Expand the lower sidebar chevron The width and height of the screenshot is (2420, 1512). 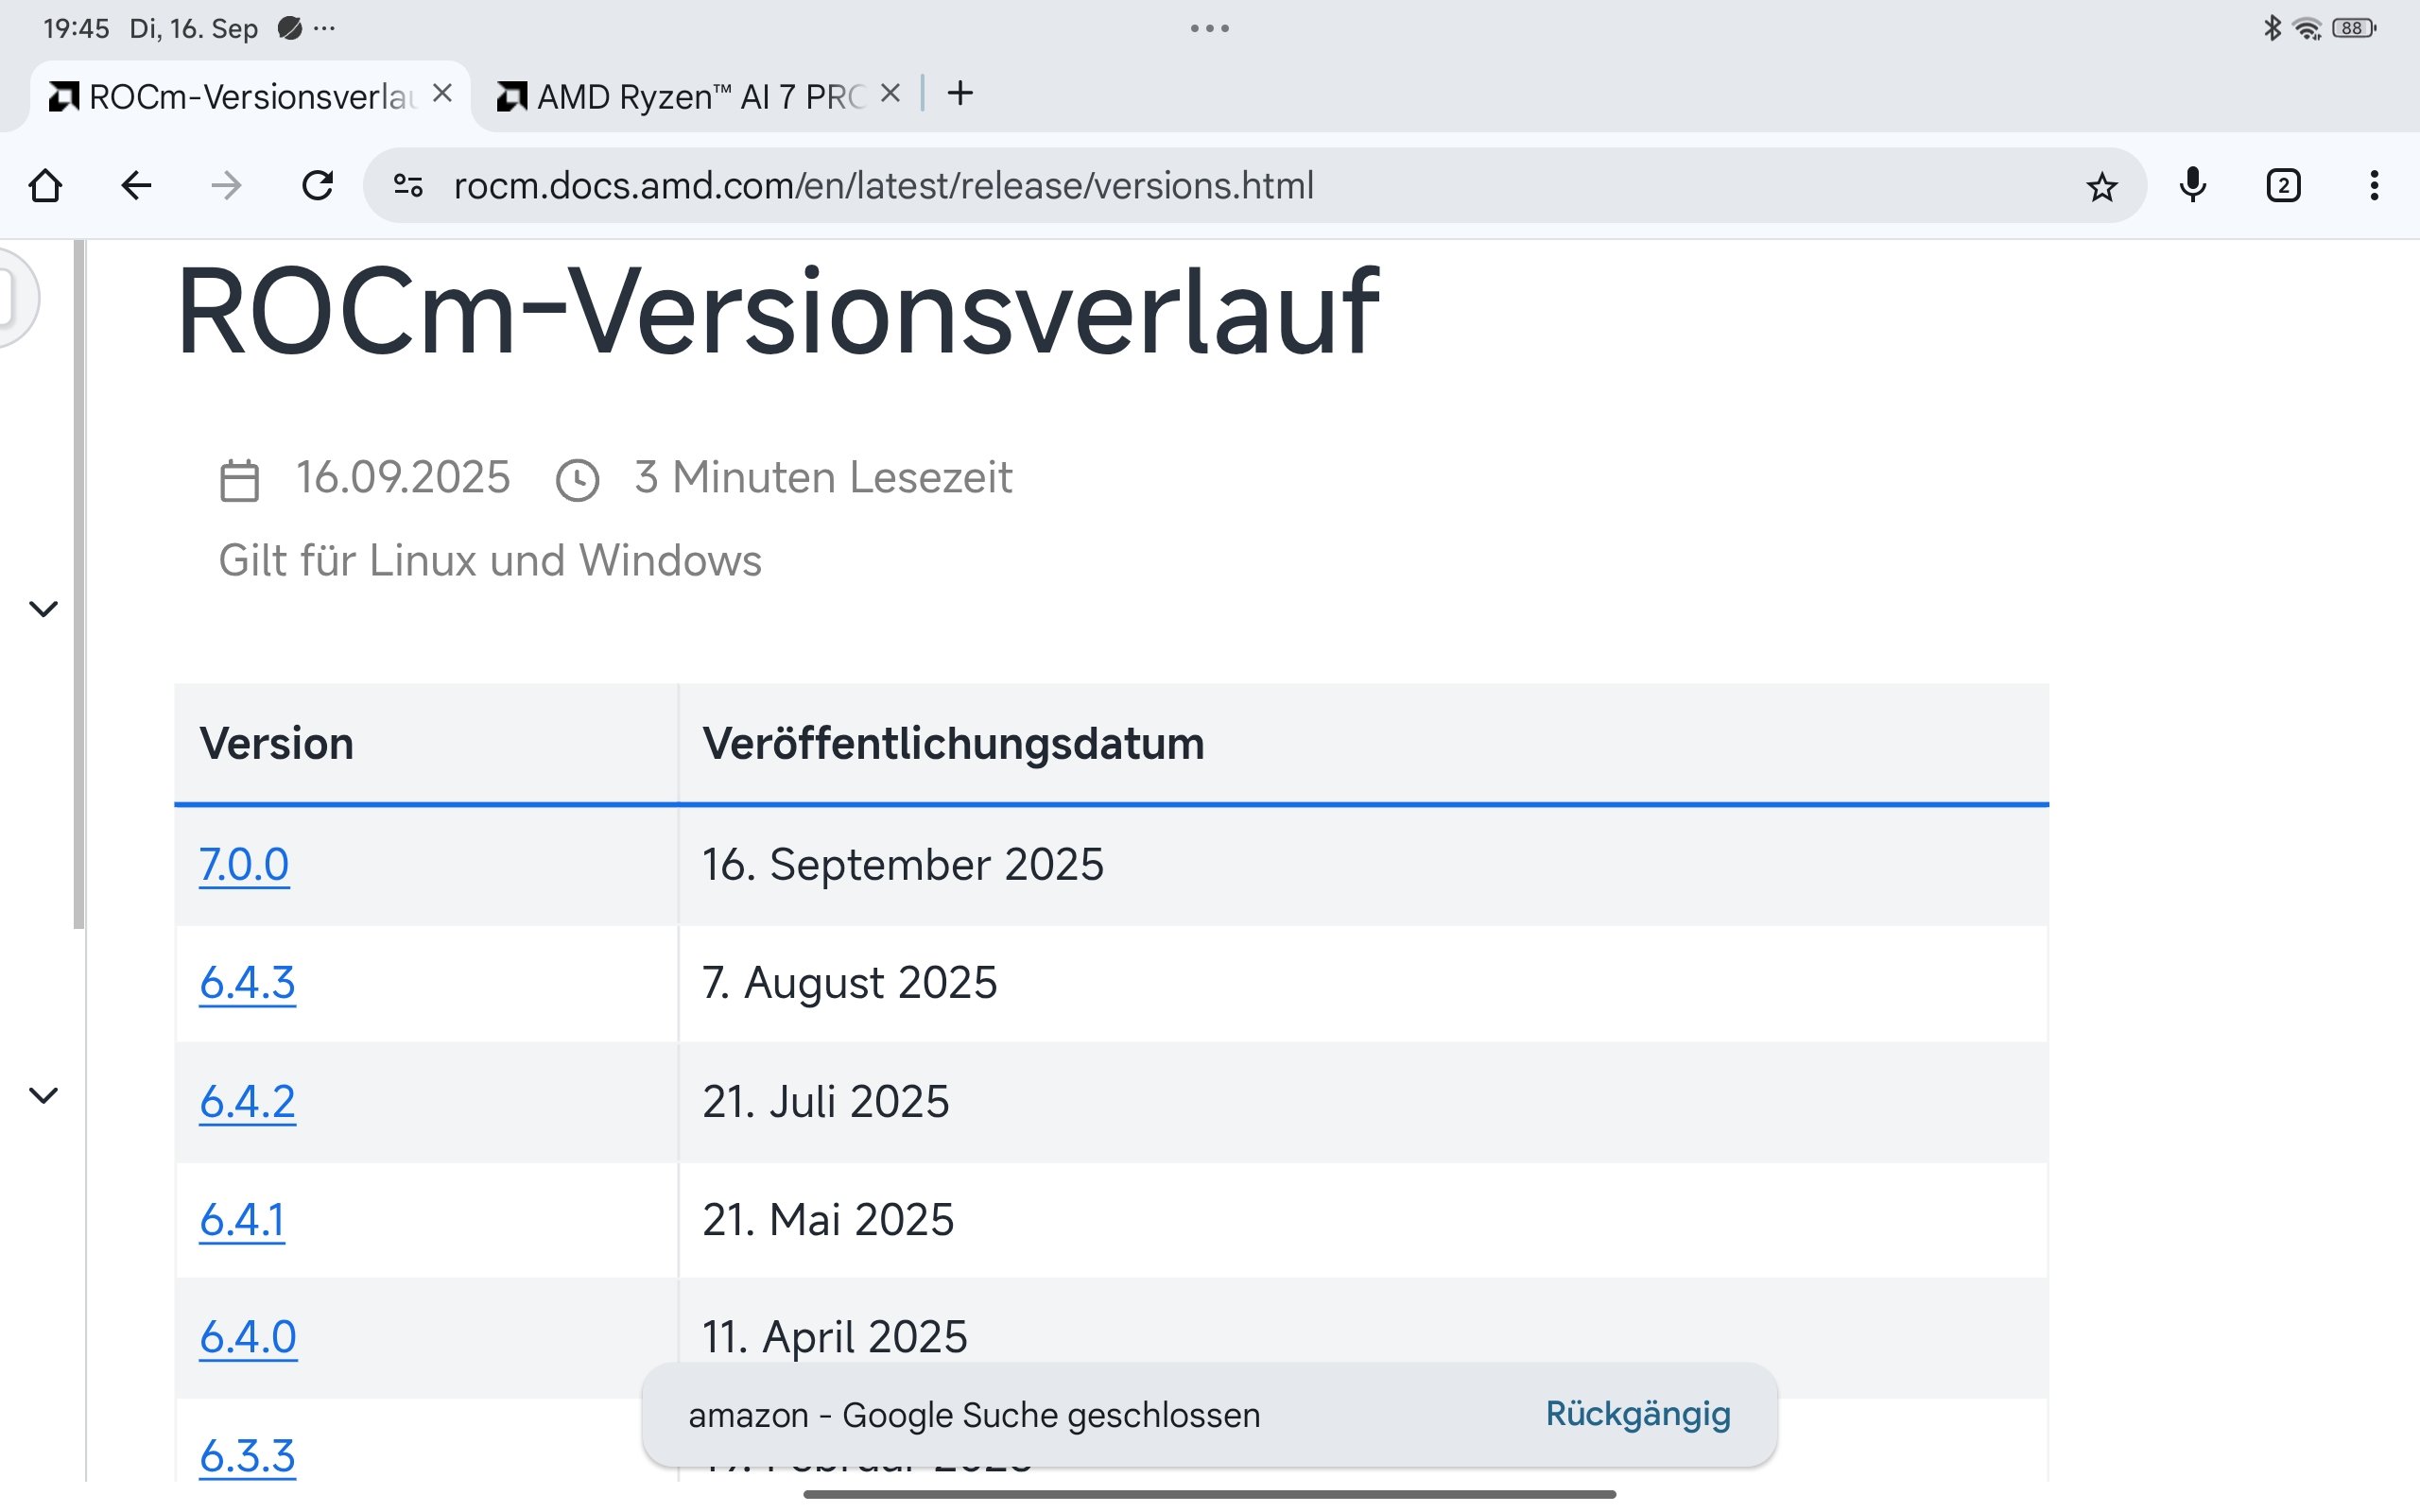coord(43,1095)
